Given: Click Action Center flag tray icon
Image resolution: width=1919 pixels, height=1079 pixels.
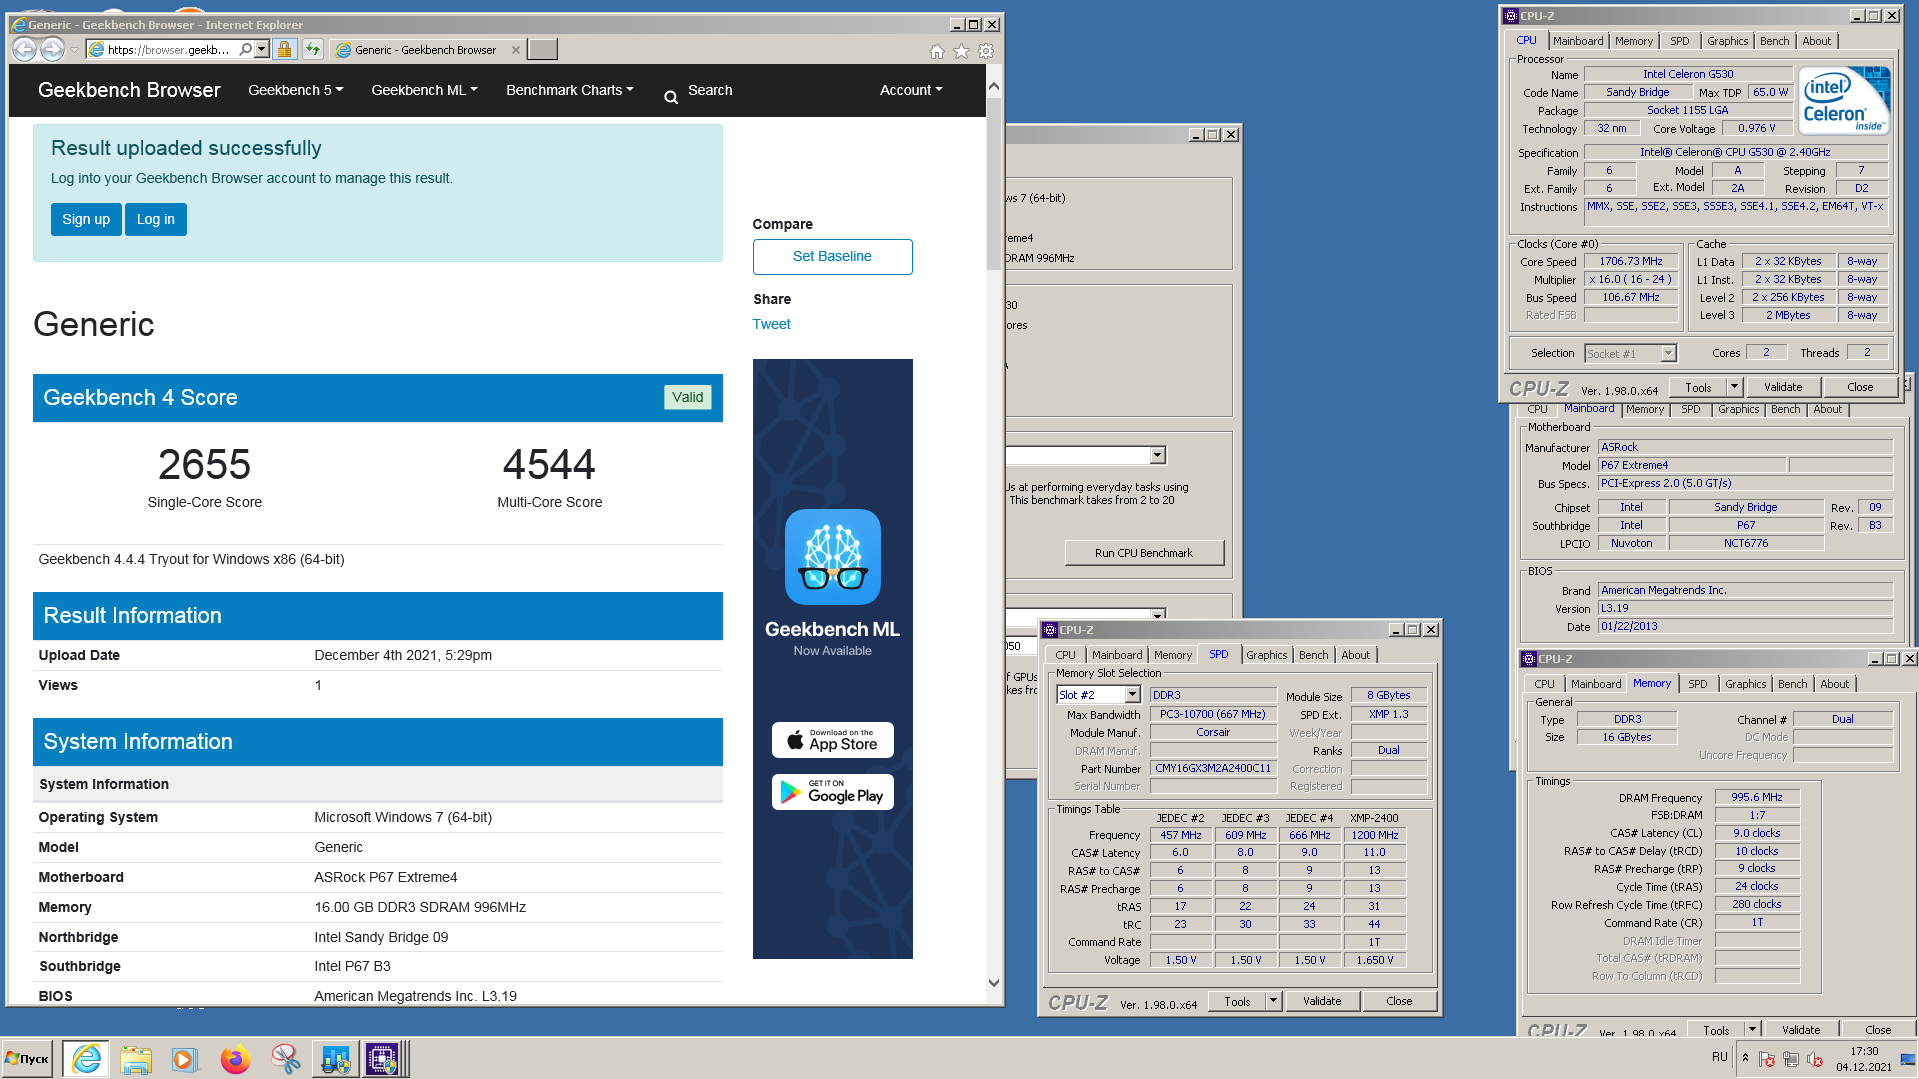Looking at the screenshot, I should click(1767, 1059).
